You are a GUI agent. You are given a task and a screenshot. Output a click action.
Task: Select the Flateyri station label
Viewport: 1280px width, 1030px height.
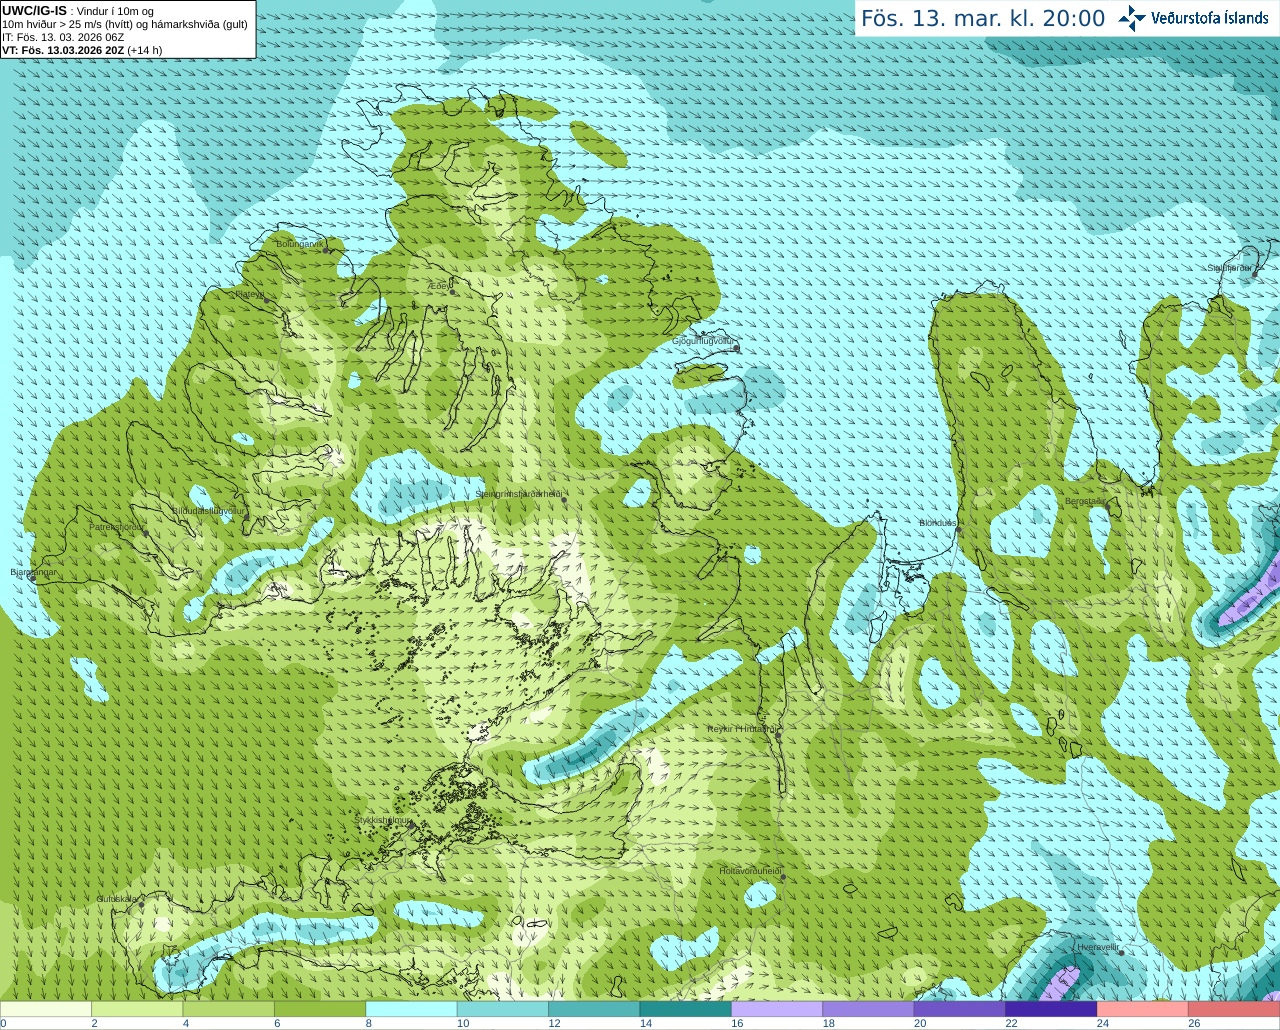(x=250, y=295)
